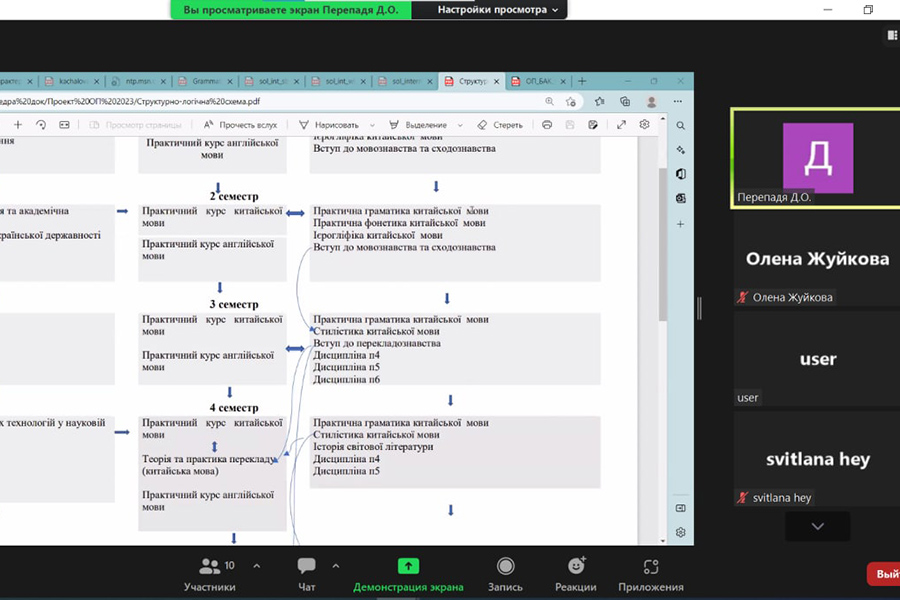Image resolution: width=900 pixels, height=600 pixels.
Task: Open the Приложения apps panel
Action: (x=650, y=574)
